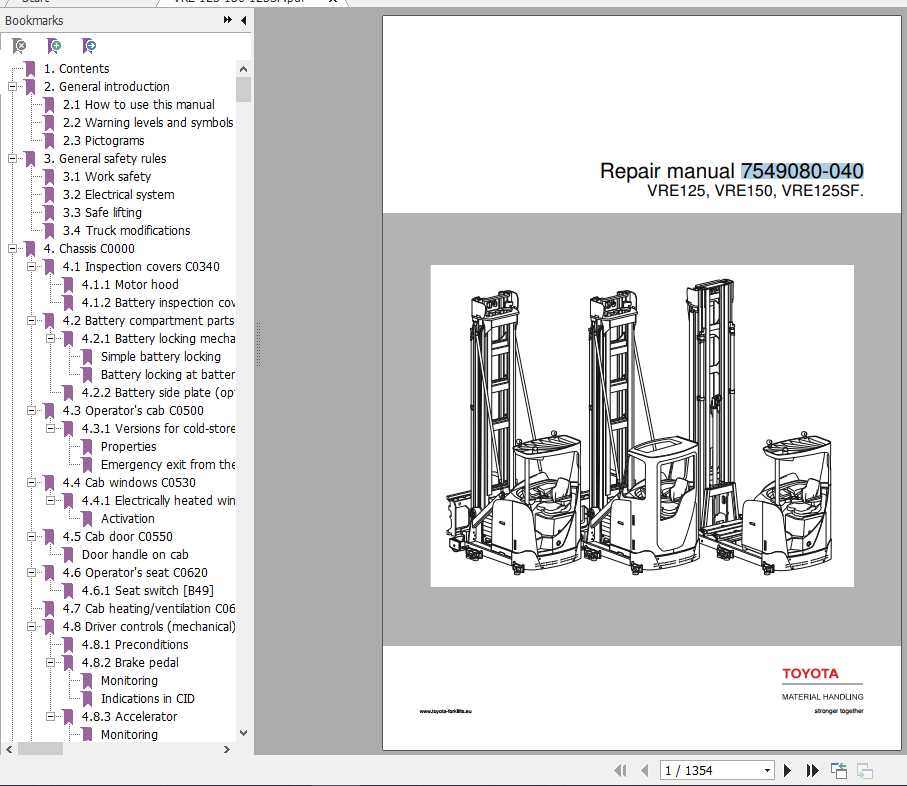The width and height of the screenshot is (907, 786).
Task: Jump to the last page icon
Action: click(811, 770)
